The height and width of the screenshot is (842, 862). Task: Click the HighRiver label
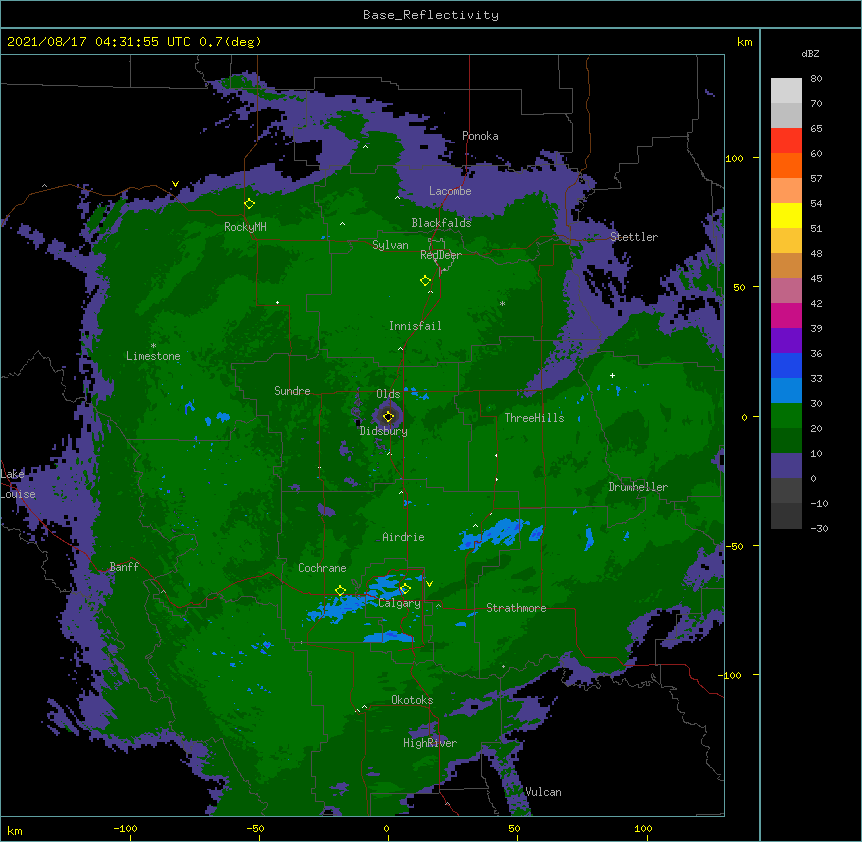click(429, 743)
